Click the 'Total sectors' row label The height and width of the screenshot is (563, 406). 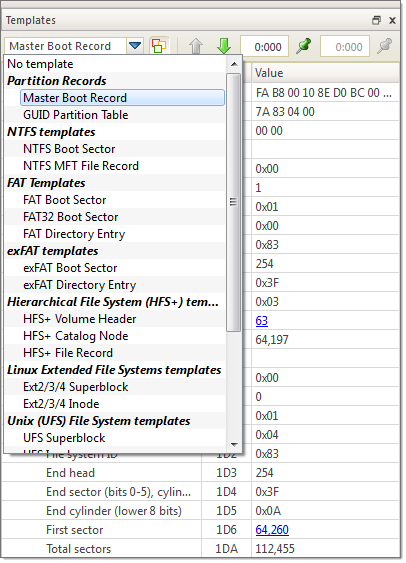79,549
